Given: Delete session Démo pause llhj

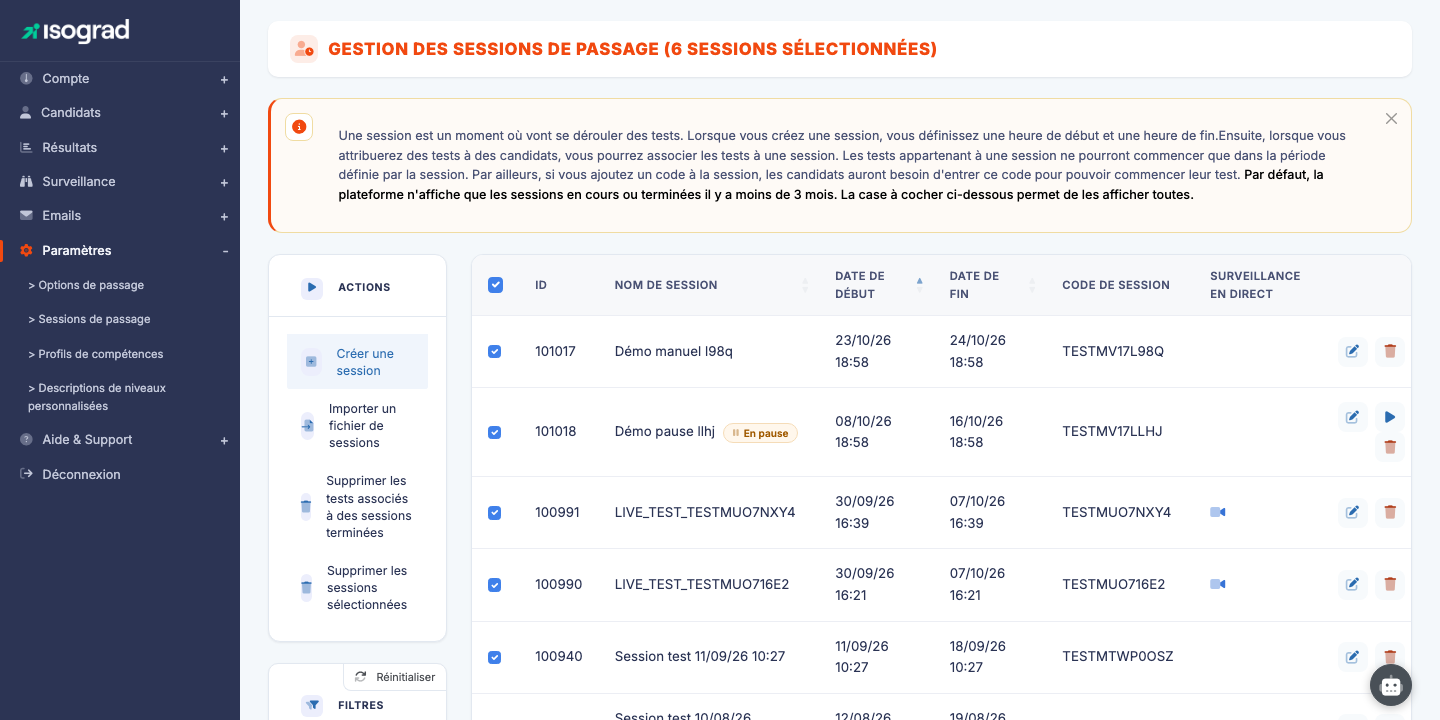Looking at the screenshot, I should coord(1390,447).
